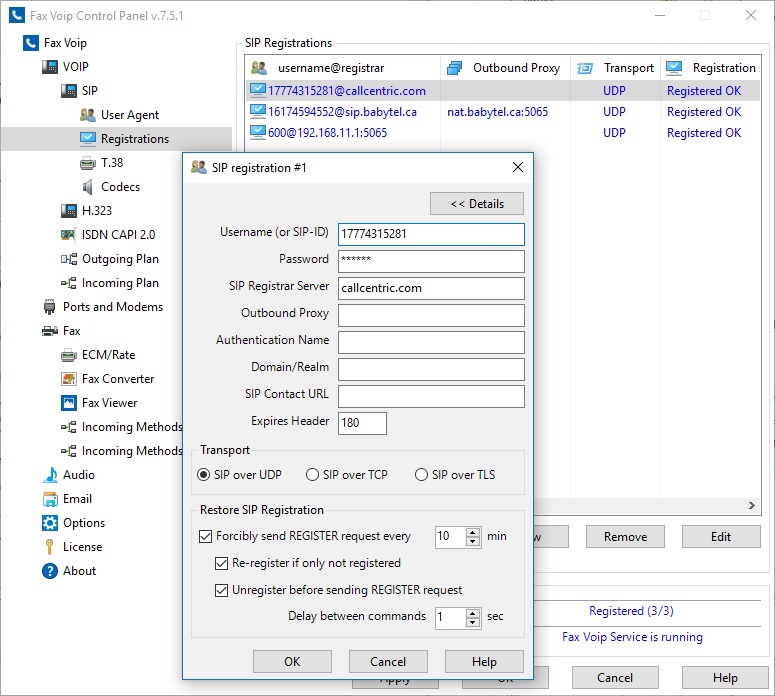Select first Incoming Methods tree item

pos(131,427)
